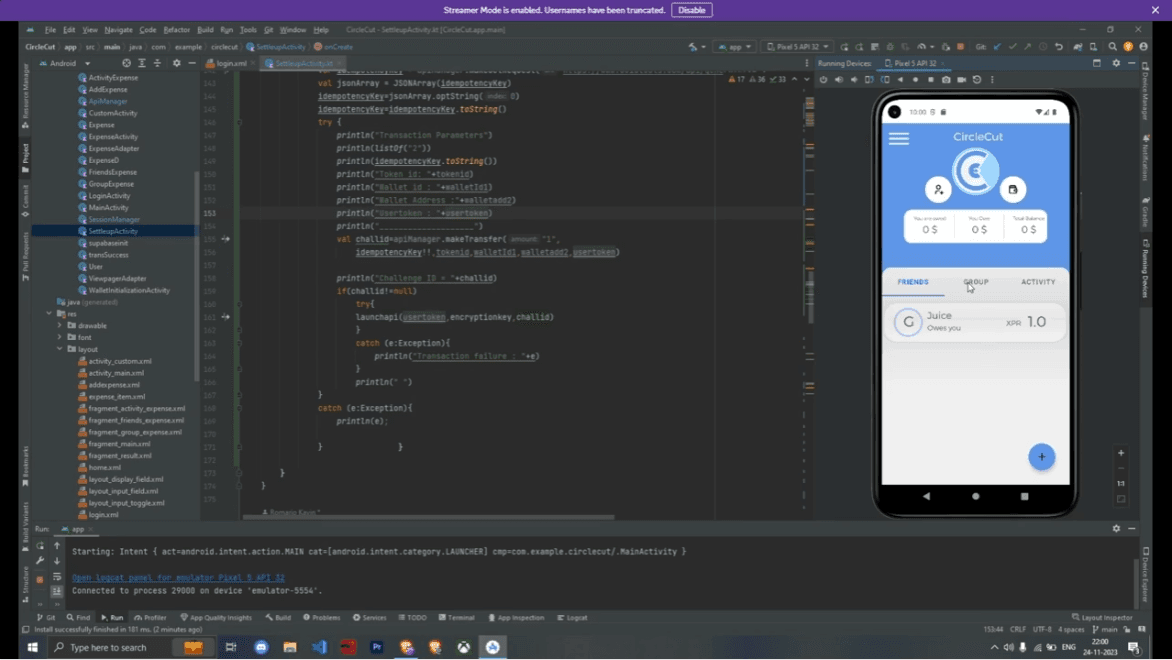Image resolution: width=1172 pixels, height=660 pixels.
Task: Click the emulator snapshots clock icon
Action: click(977, 80)
